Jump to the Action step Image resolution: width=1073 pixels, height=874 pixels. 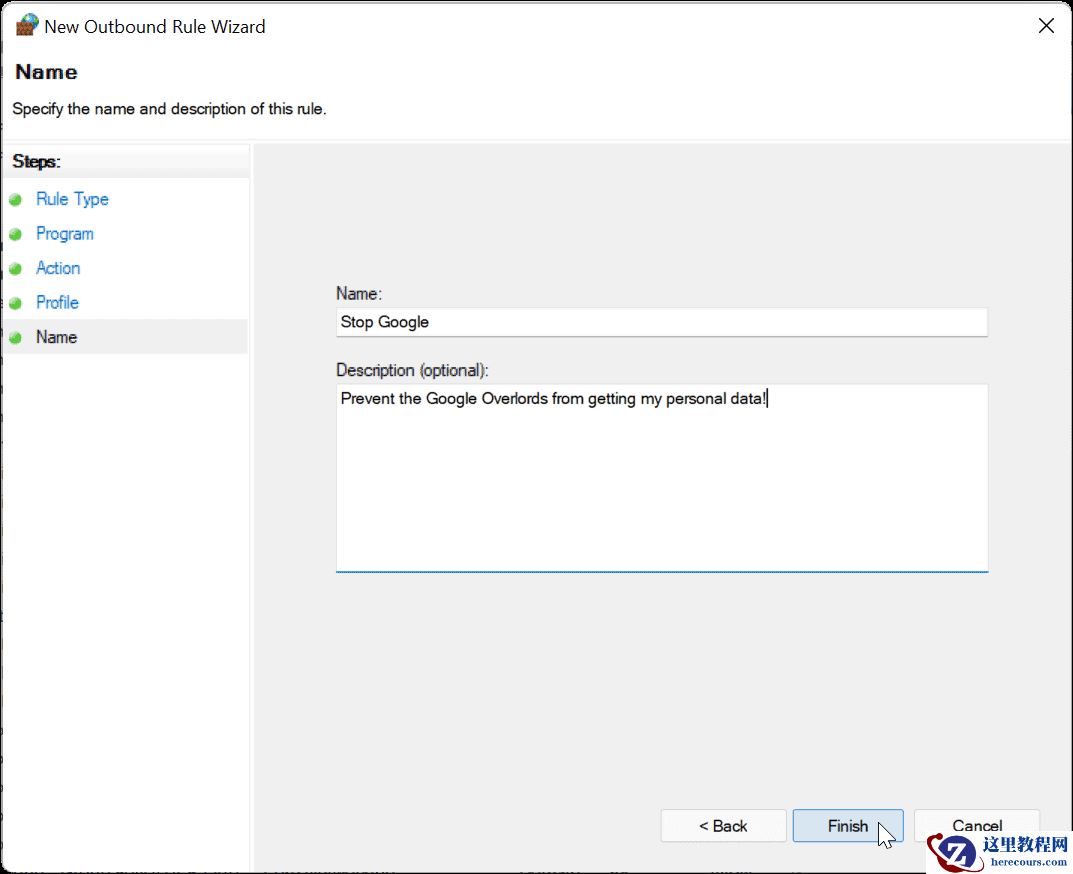[58, 268]
